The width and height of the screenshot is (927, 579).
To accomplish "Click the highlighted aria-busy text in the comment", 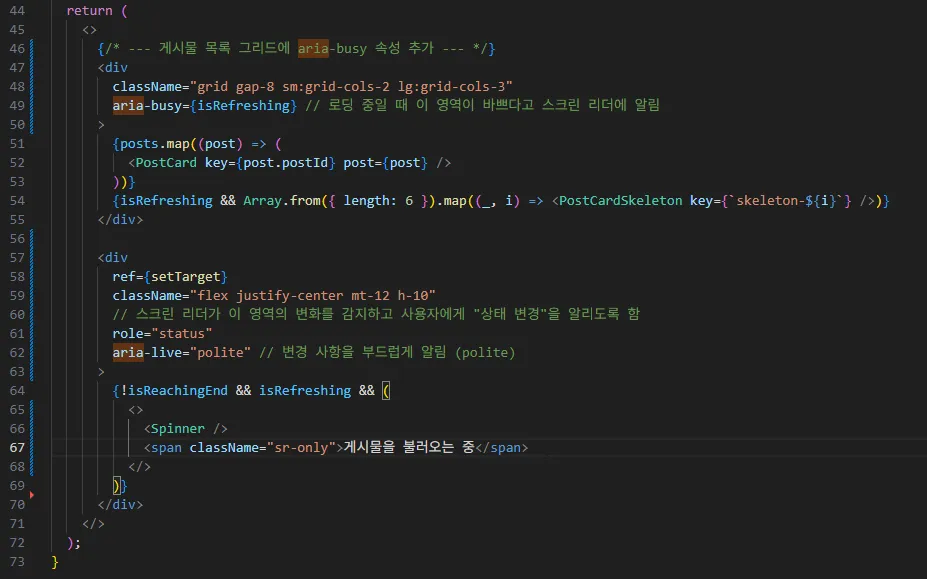I will coord(312,48).
